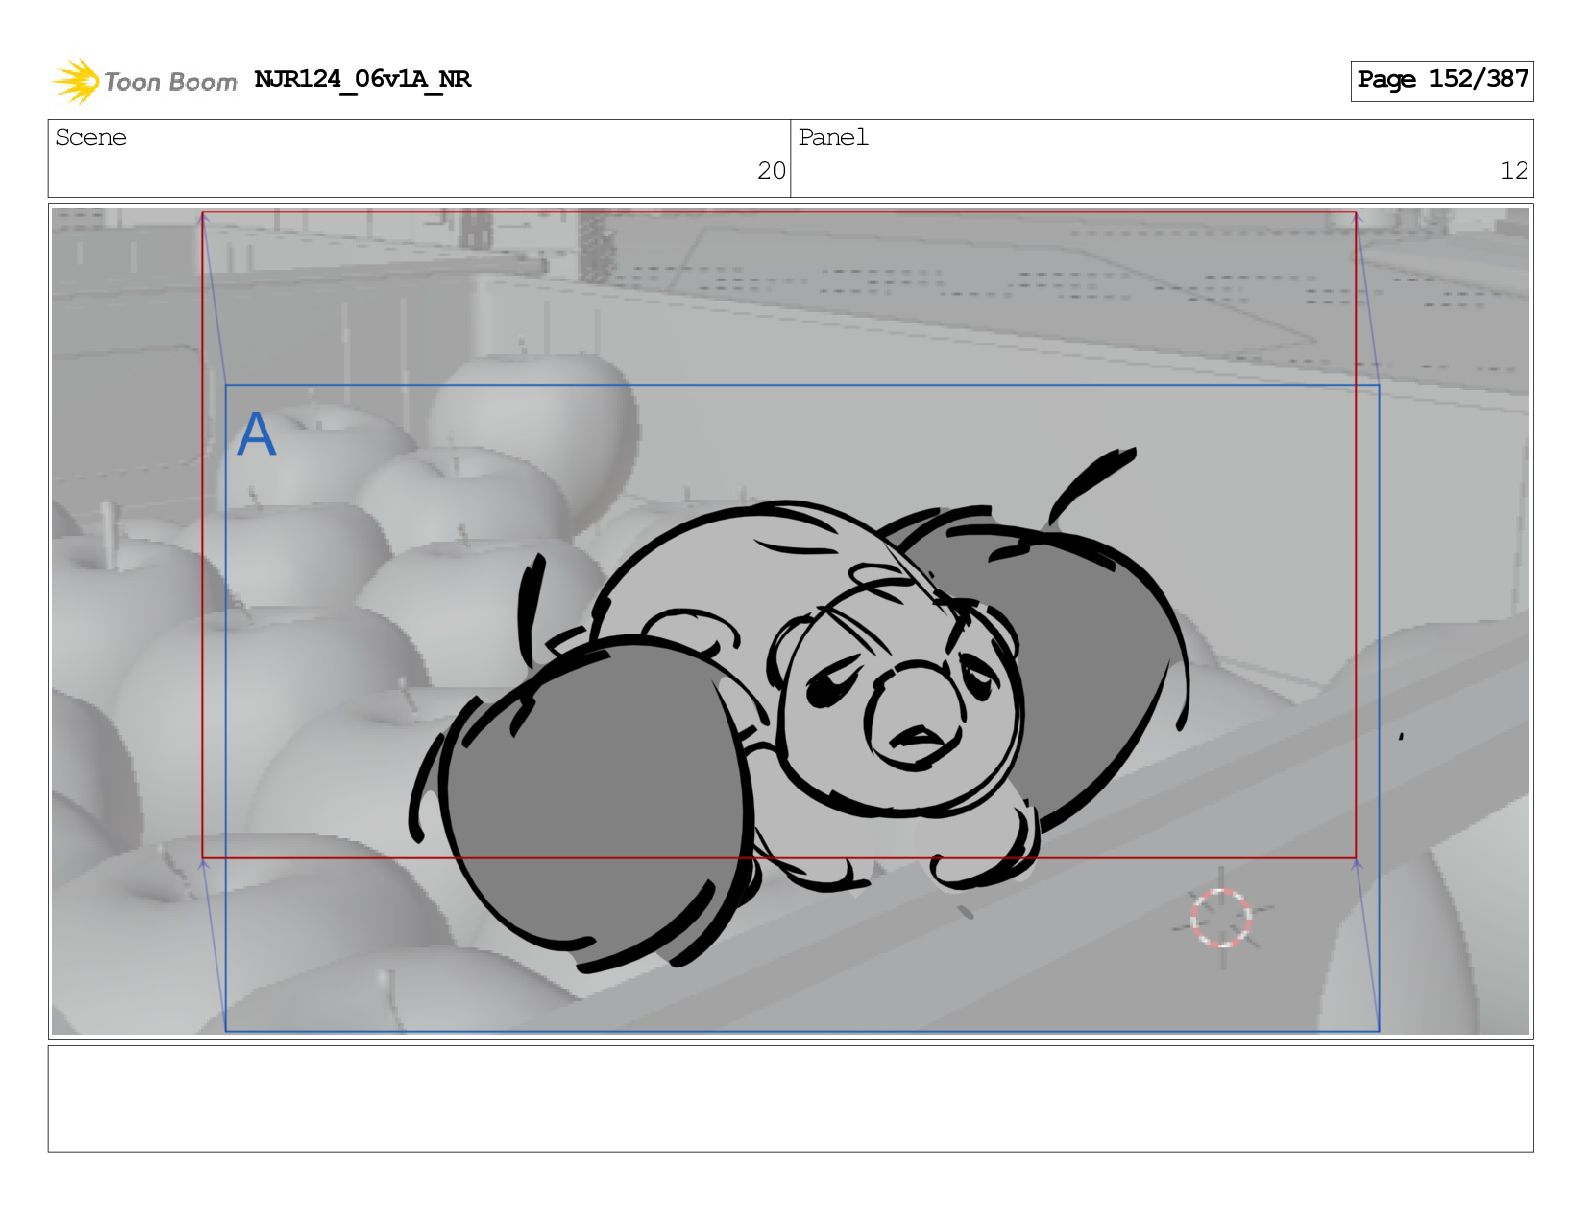1584x1224 pixels.
Task: Select panel number 12
Action: click(1514, 171)
